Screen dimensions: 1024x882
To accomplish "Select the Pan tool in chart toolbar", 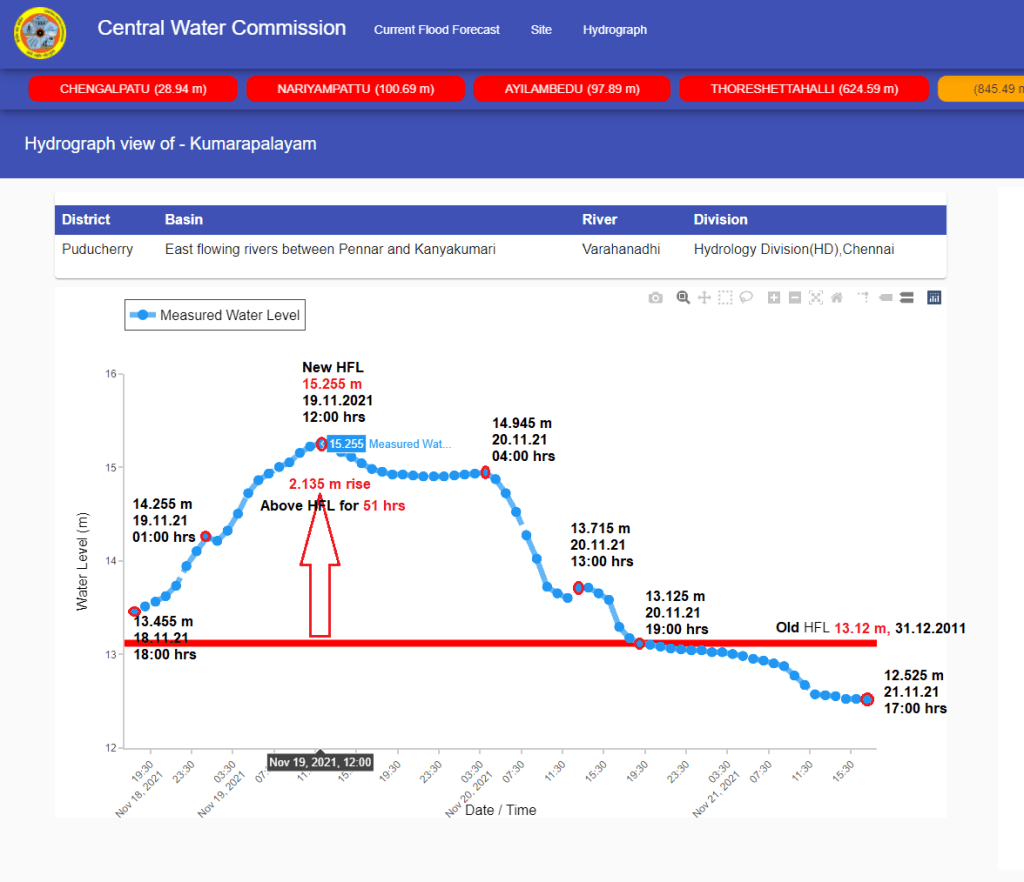I will point(704,297).
